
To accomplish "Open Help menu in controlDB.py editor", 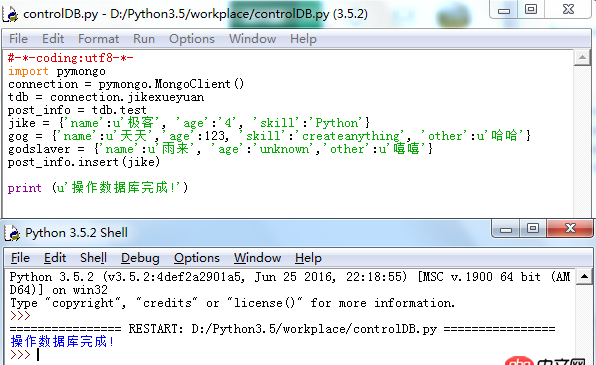I will click(x=303, y=39).
